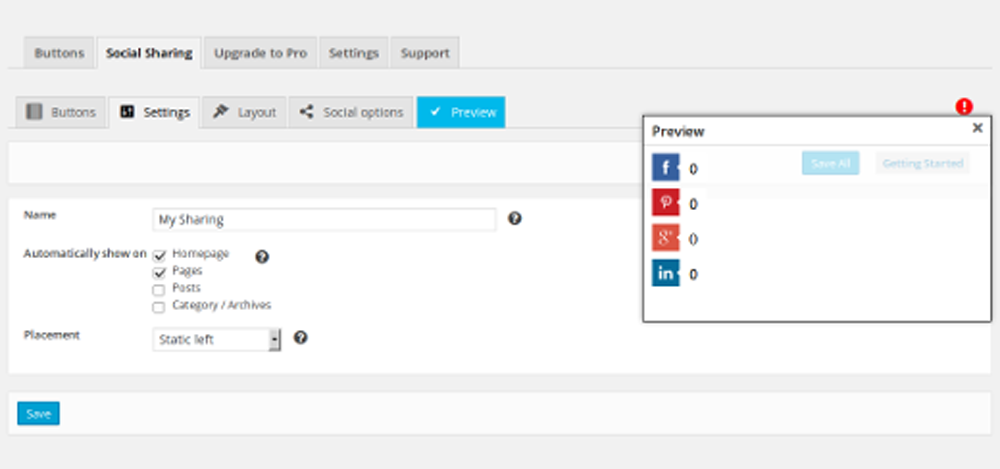Open the Support tab
1000x469 pixels.
[x=425, y=53]
